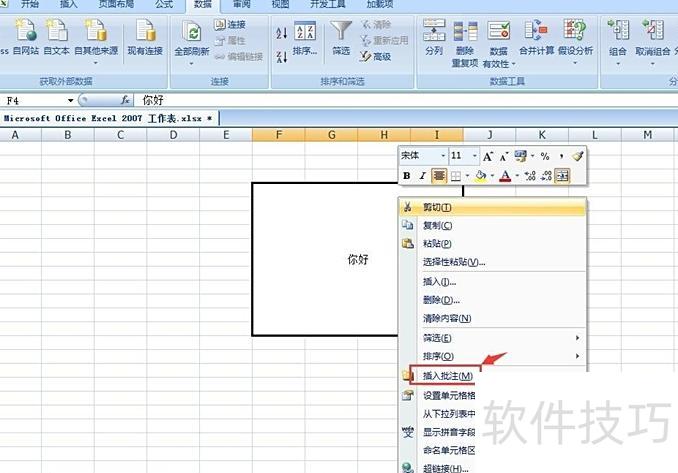Open the Font Color dropdown arrow
678x473 pixels.
517,176
